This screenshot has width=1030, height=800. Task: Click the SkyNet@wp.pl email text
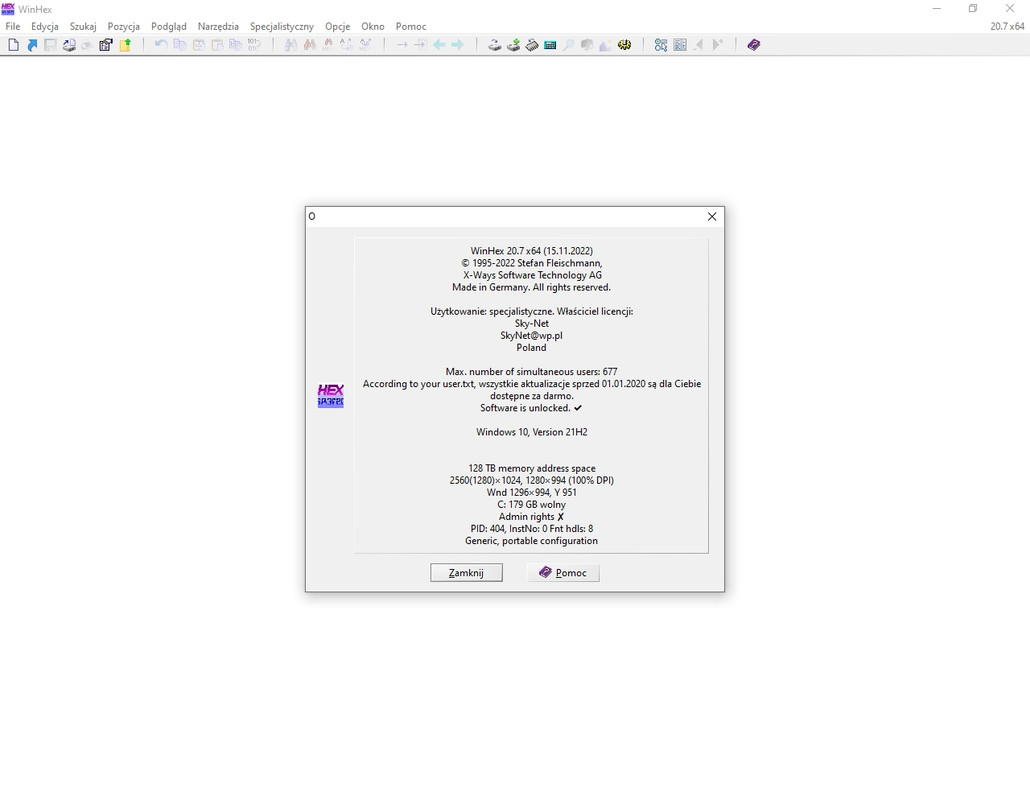tap(531, 336)
